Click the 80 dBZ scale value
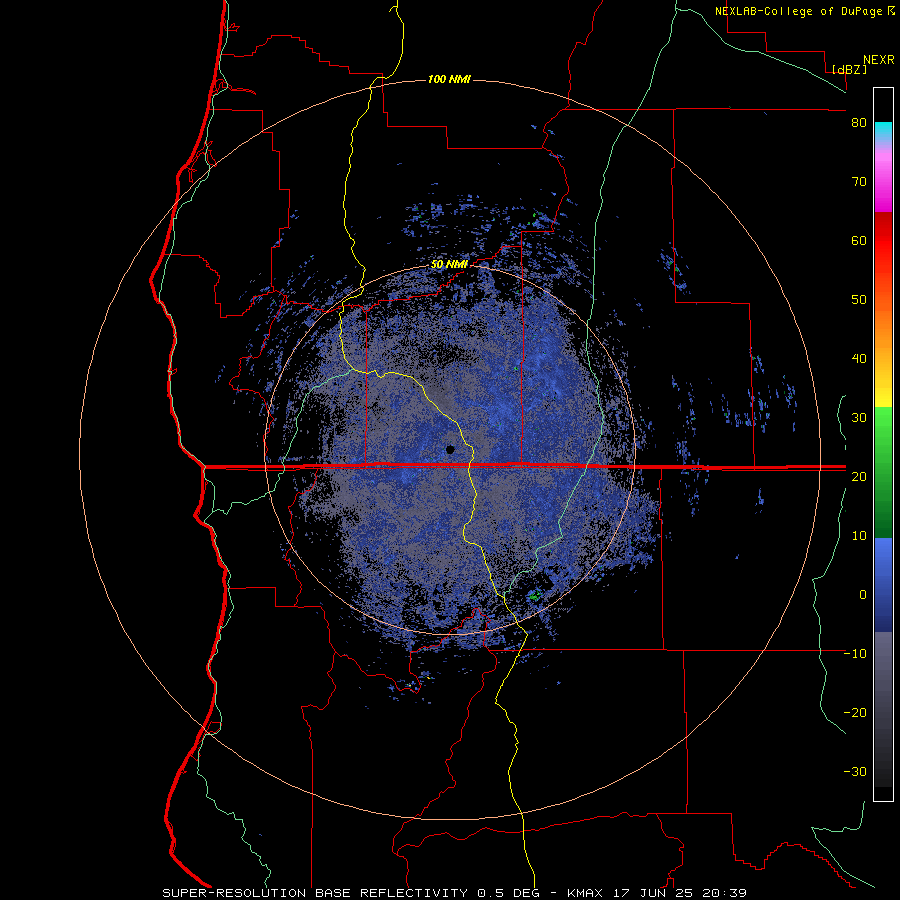This screenshot has height=900, width=900. [859, 123]
